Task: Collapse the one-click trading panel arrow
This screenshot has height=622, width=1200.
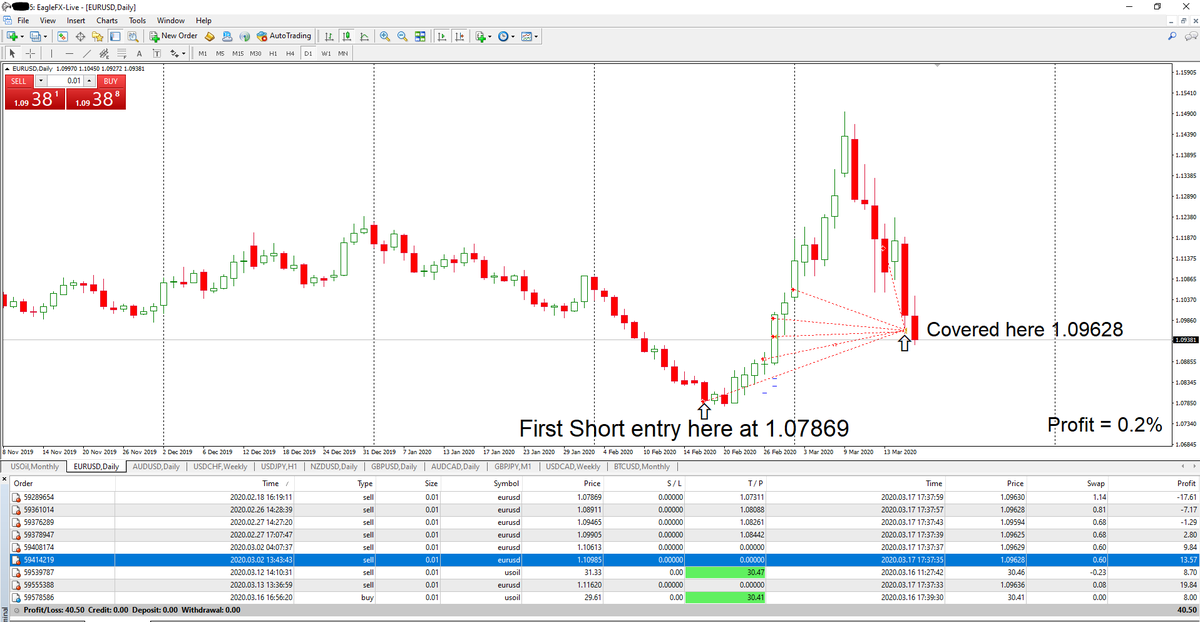Action: (x=7, y=68)
